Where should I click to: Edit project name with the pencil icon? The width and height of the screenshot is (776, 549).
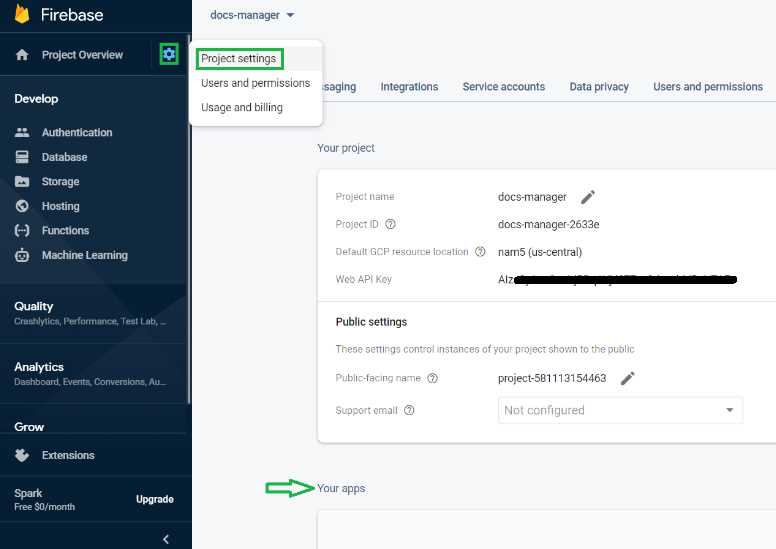[x=587, y=197]
